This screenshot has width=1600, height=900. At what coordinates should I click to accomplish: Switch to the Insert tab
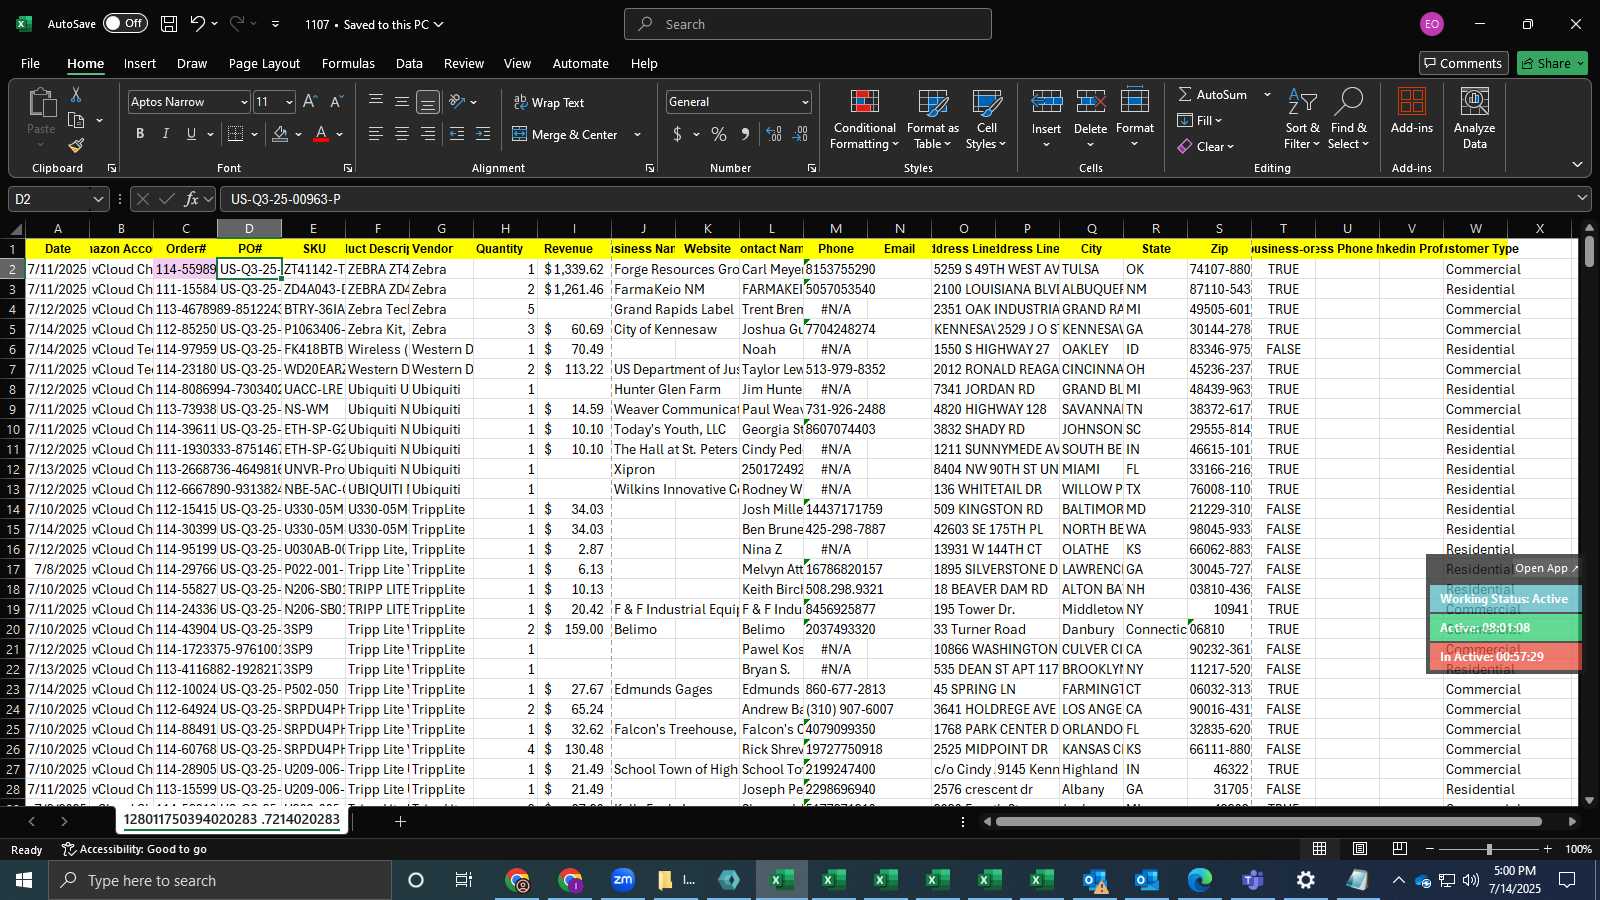(140, 63)
